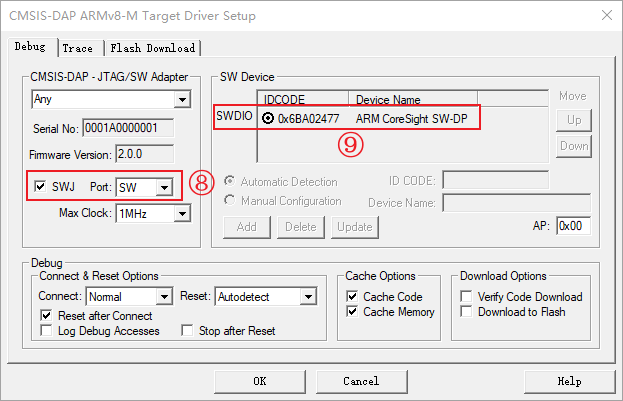The height and width of the screenshot is (401, 623).
Task: Click the Device Name column header
Action: (413, 99)
